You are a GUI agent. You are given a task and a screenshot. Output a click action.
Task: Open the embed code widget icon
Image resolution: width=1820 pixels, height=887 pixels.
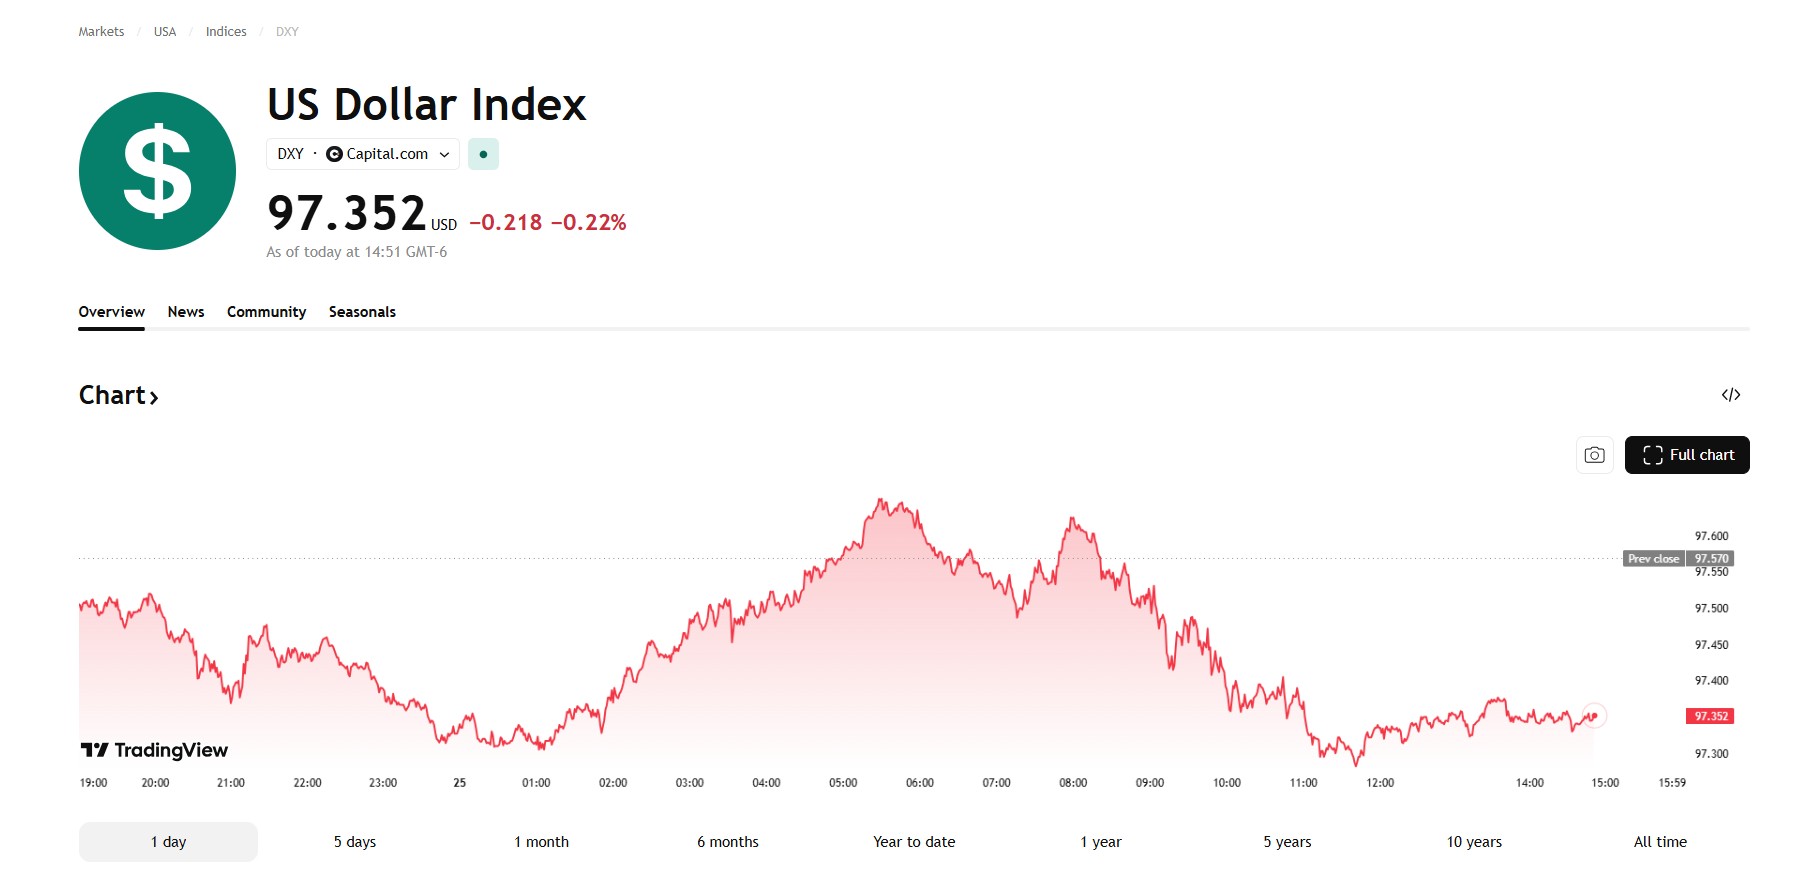(1730, 395)
